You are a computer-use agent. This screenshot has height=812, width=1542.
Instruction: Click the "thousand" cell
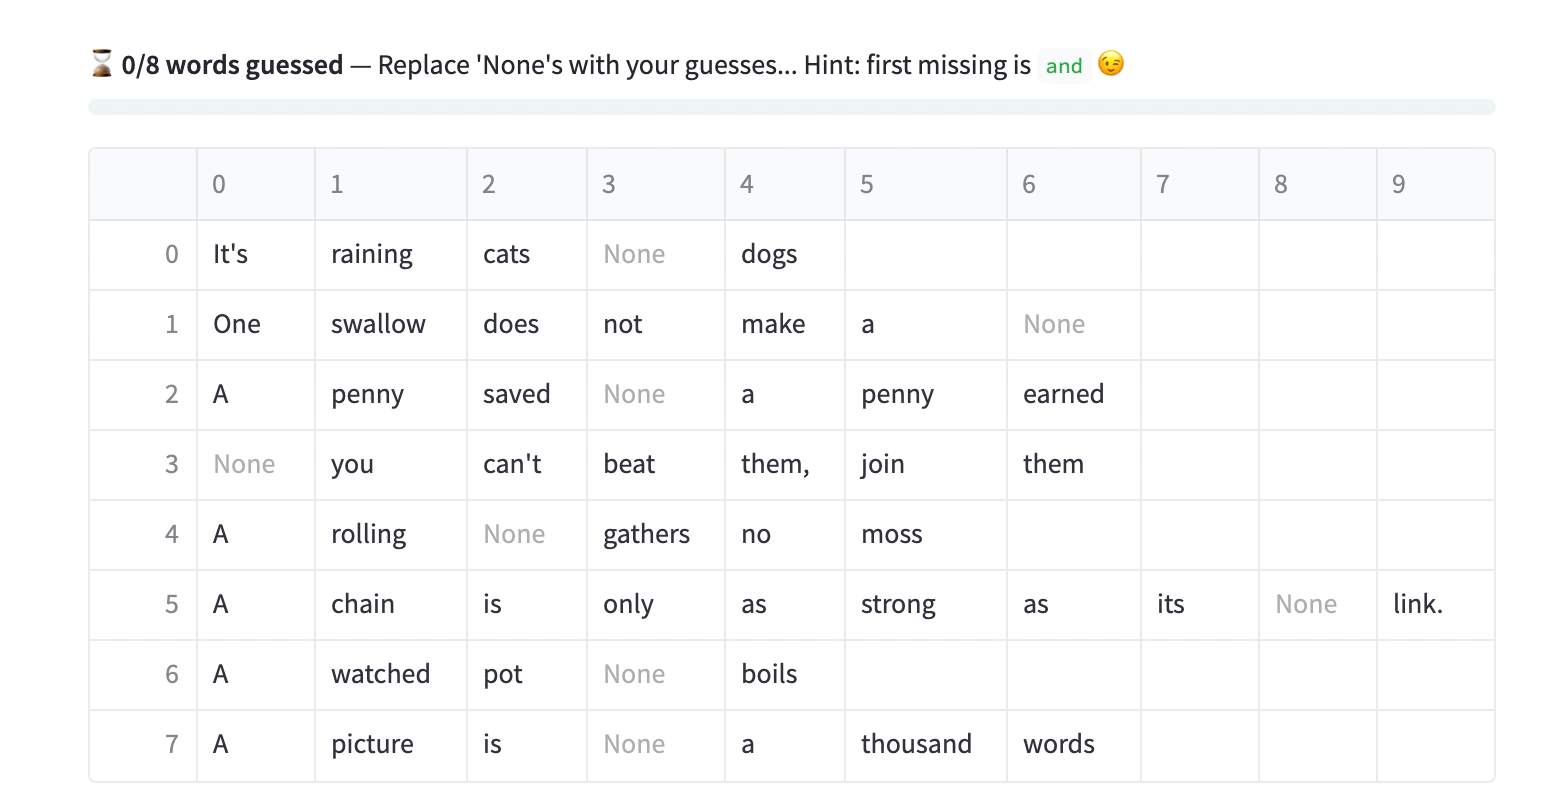click(916, 745)
